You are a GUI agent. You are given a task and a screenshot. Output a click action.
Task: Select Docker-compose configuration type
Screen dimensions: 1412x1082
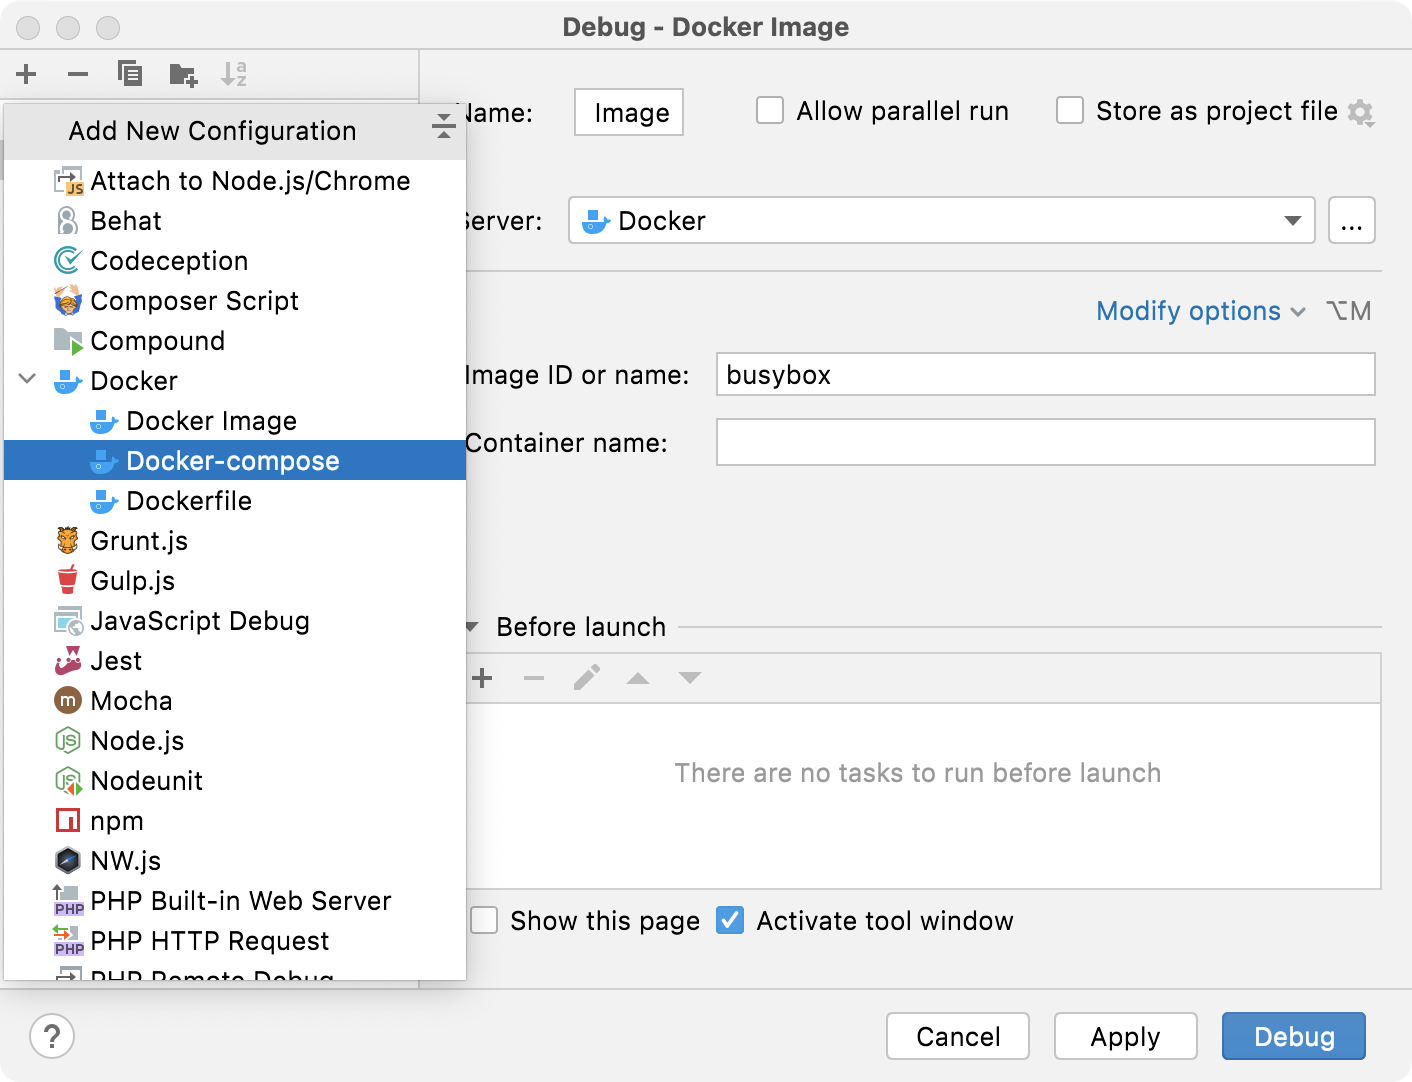click(x=235, y=460)
